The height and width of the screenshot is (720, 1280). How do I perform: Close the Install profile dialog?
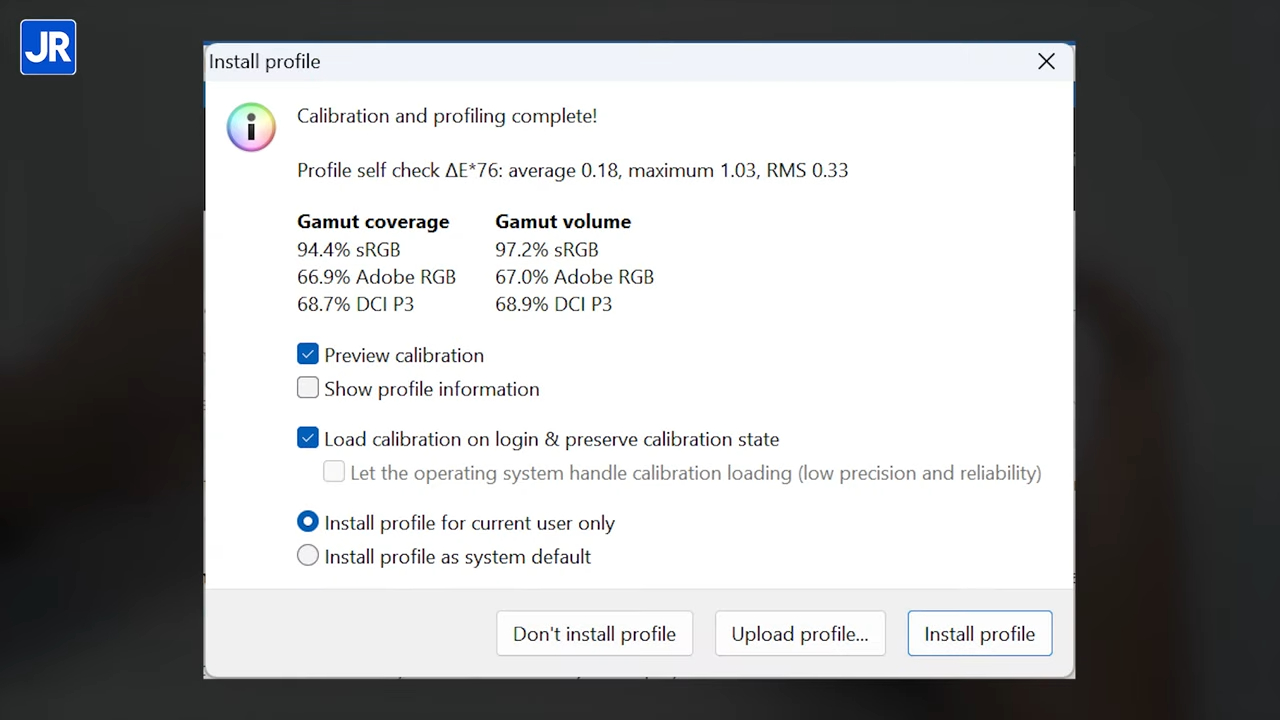tap(1046, 62)
